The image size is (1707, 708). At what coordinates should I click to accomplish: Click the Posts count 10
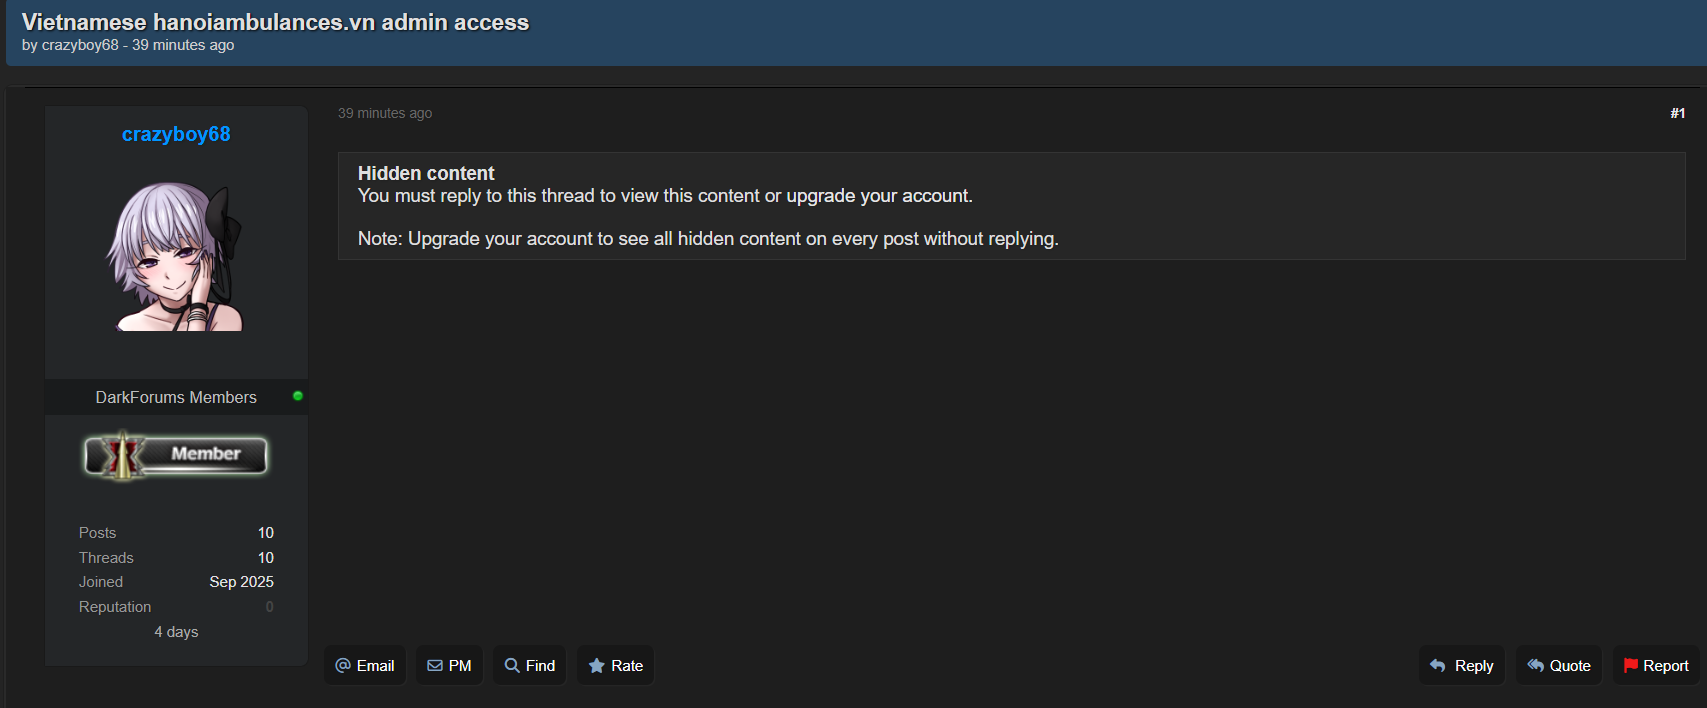[x=265, y=533]
